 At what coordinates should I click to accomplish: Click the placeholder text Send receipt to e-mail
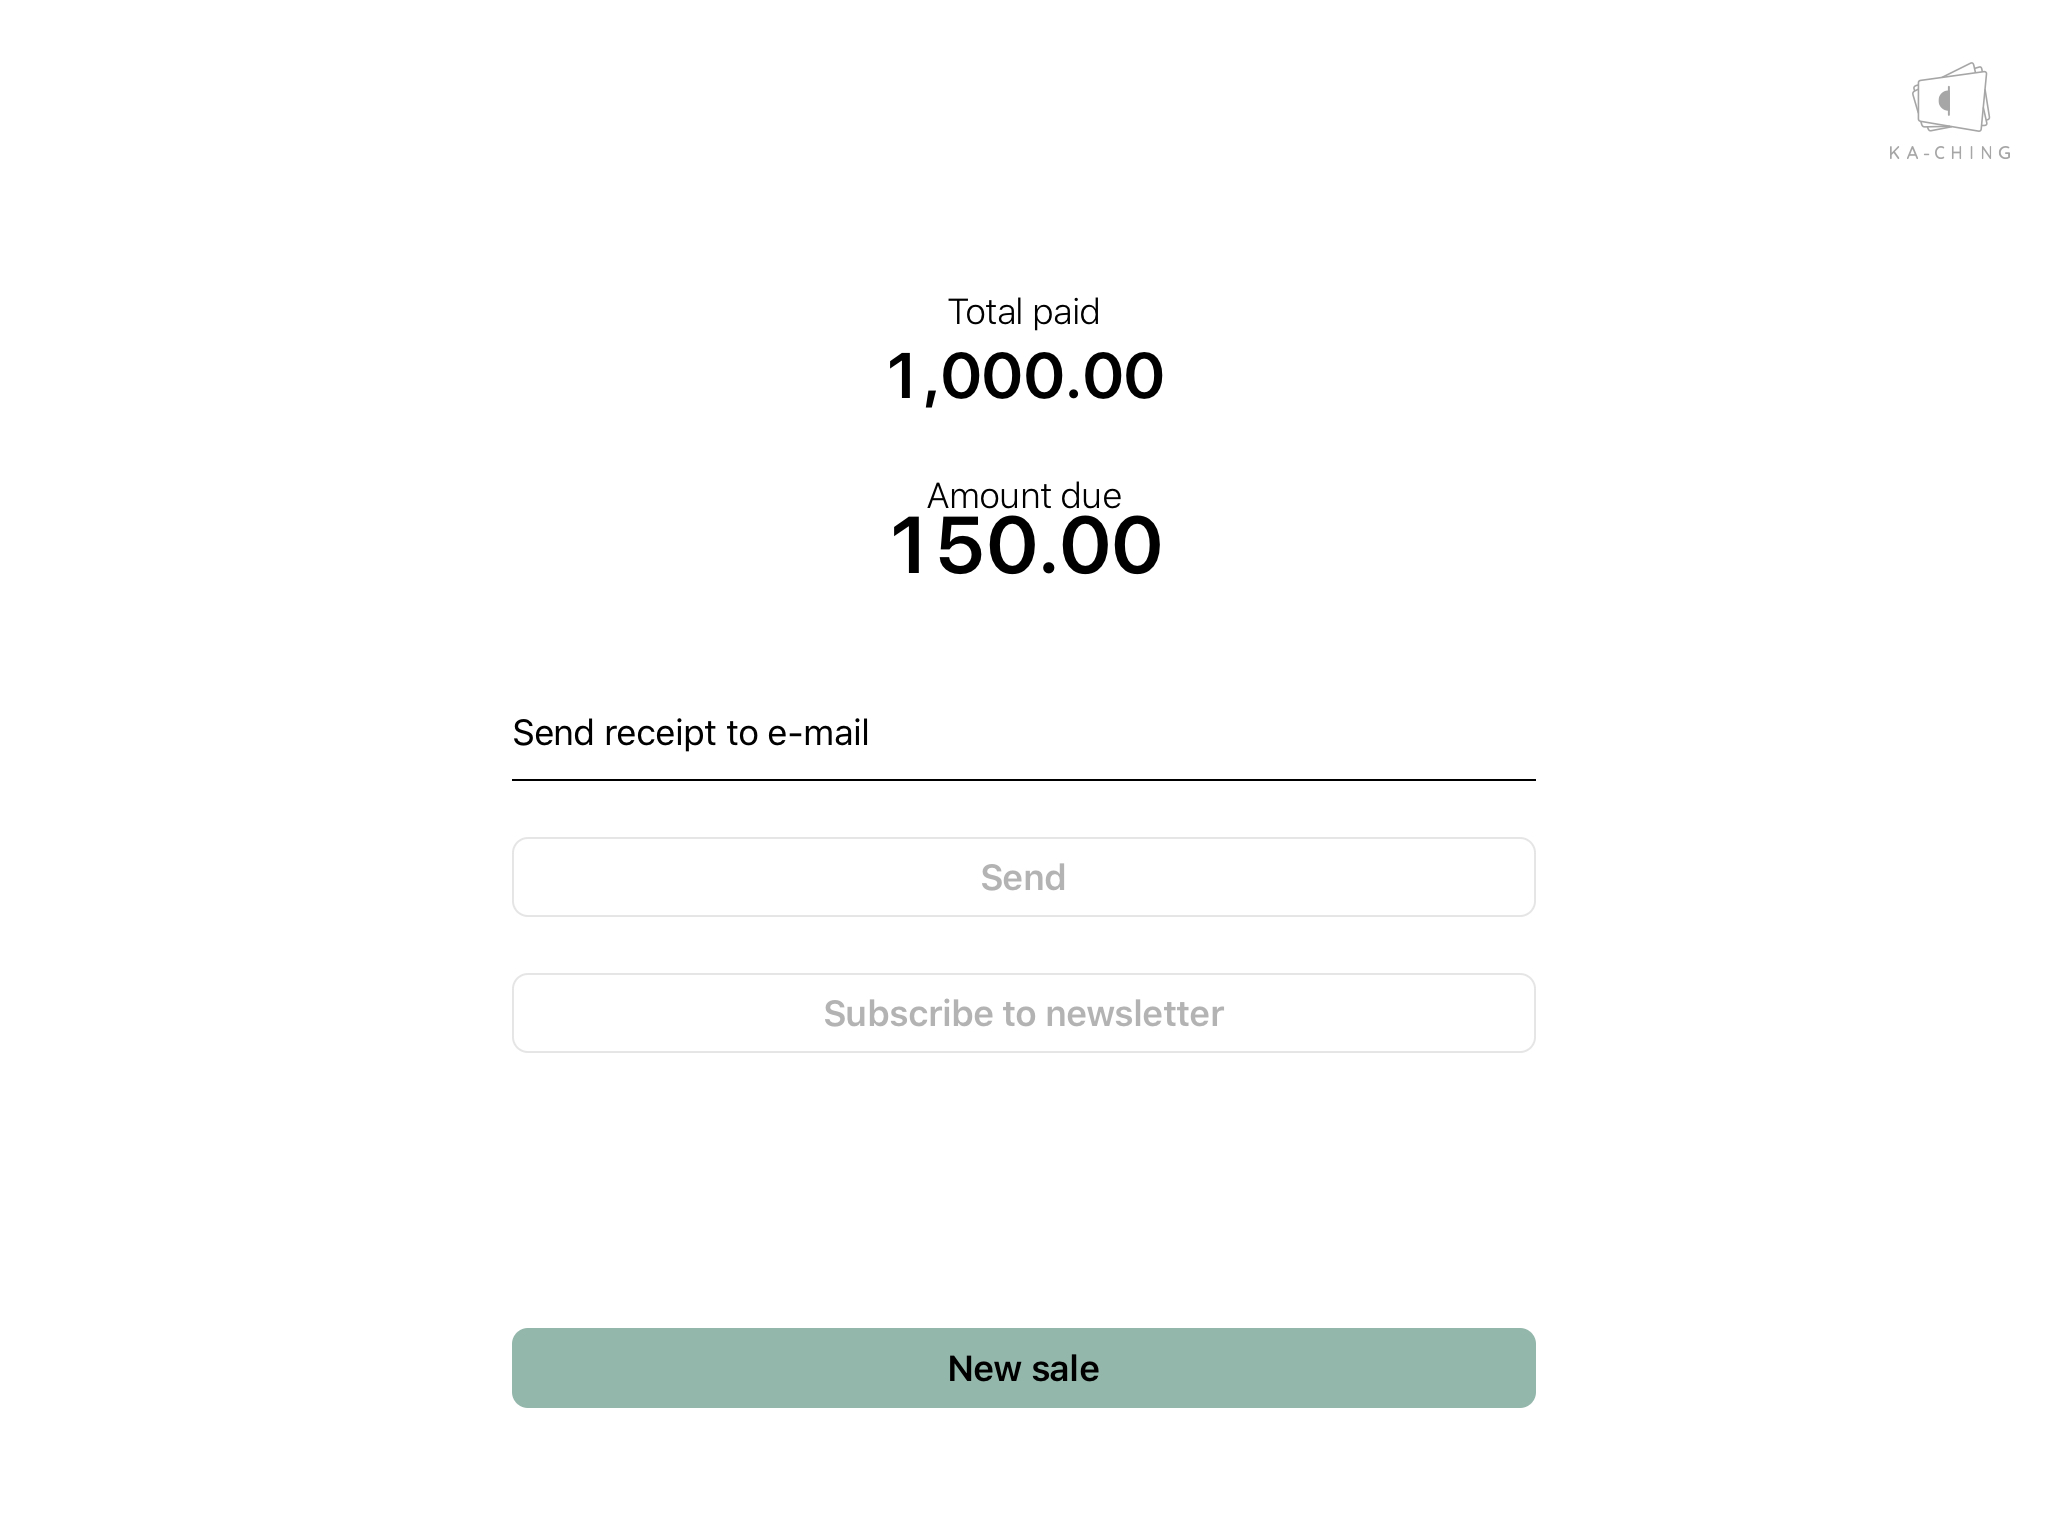click(690, 733)
